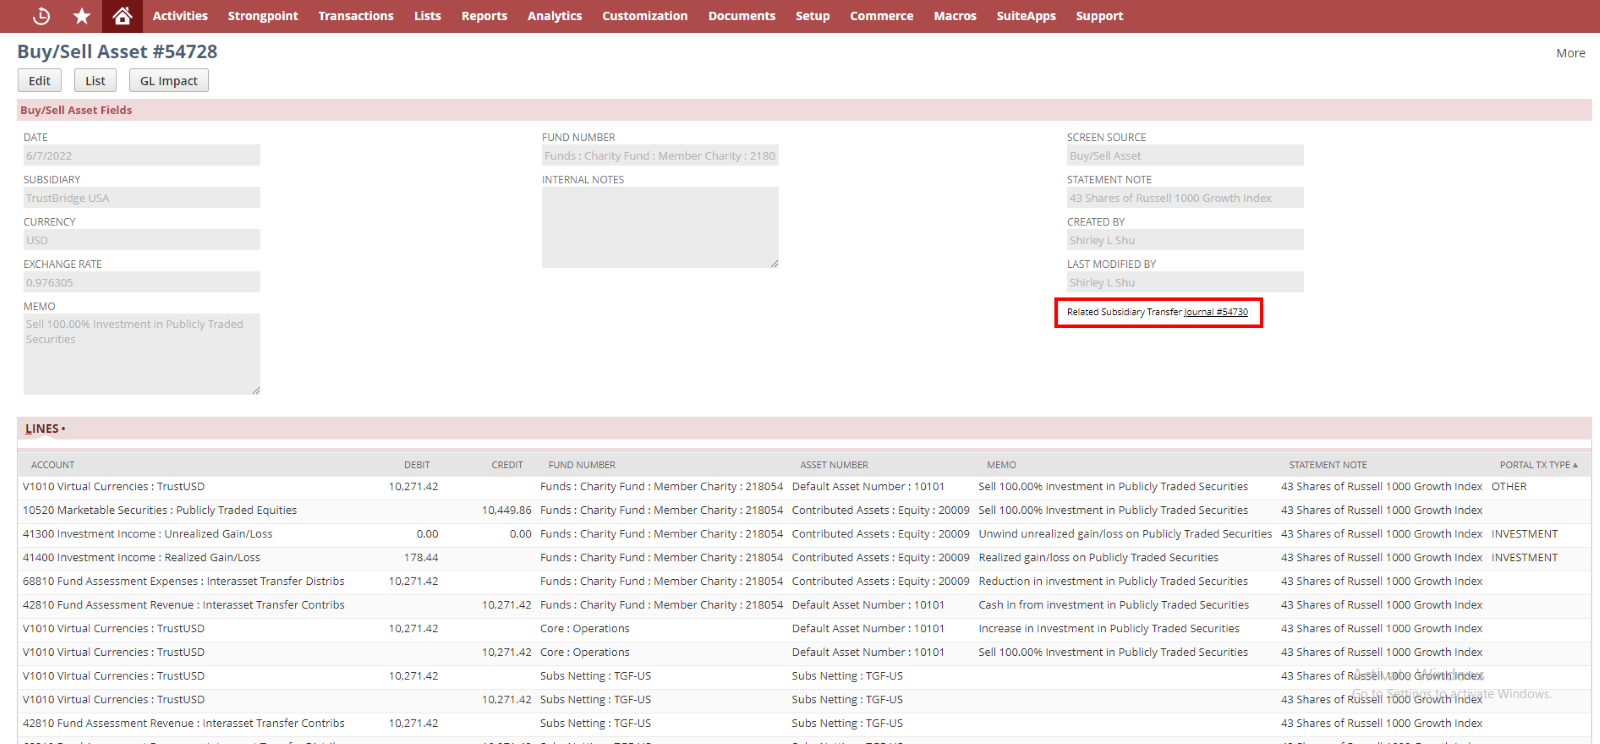Select the Lines subtab
The image size is (1600, 744).
42,429
